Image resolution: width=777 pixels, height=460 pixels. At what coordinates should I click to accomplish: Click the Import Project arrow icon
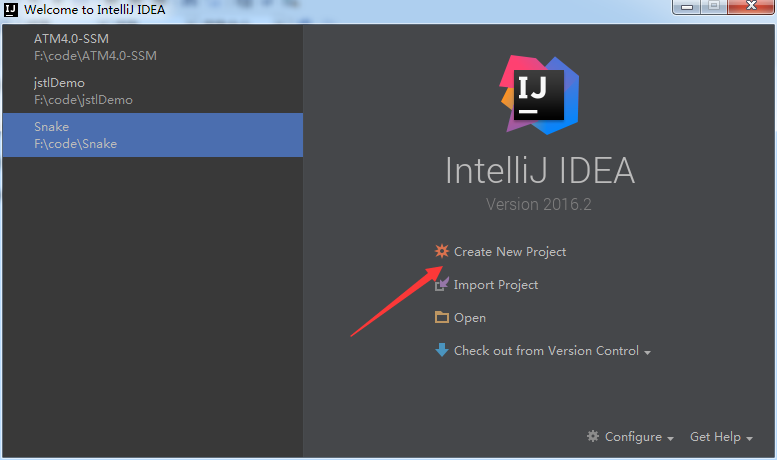pos(442,284)
